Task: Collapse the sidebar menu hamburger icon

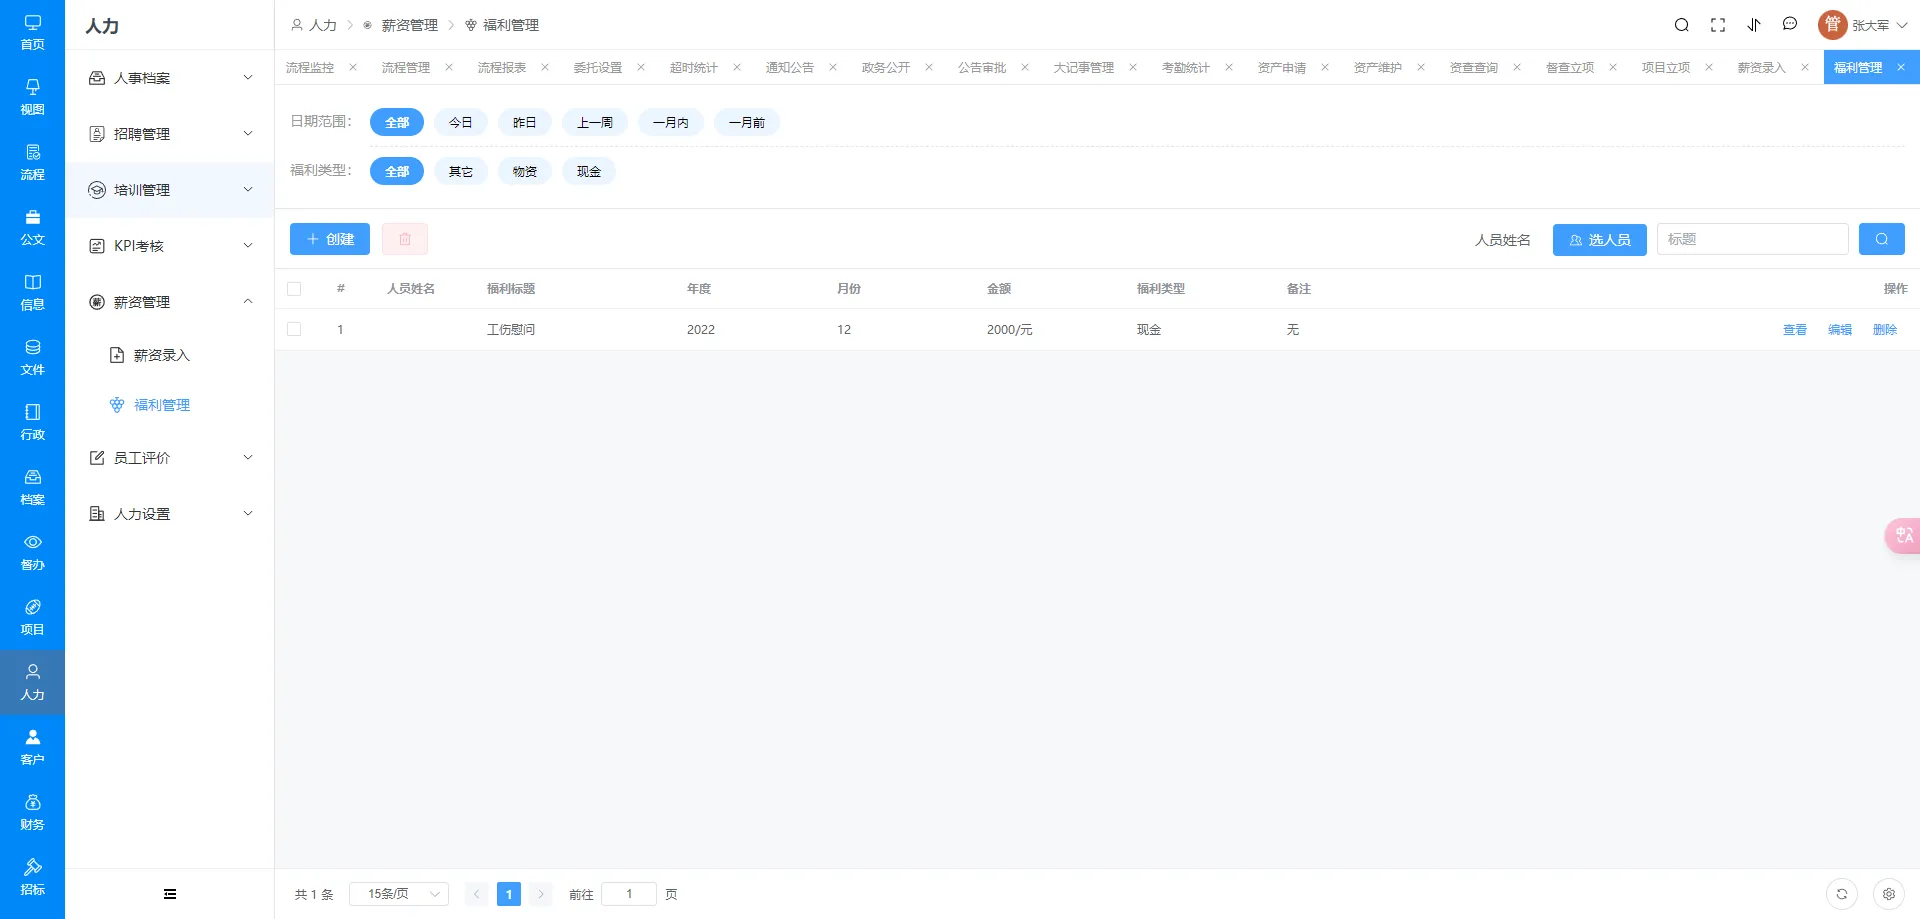Action: pos(170,894)
